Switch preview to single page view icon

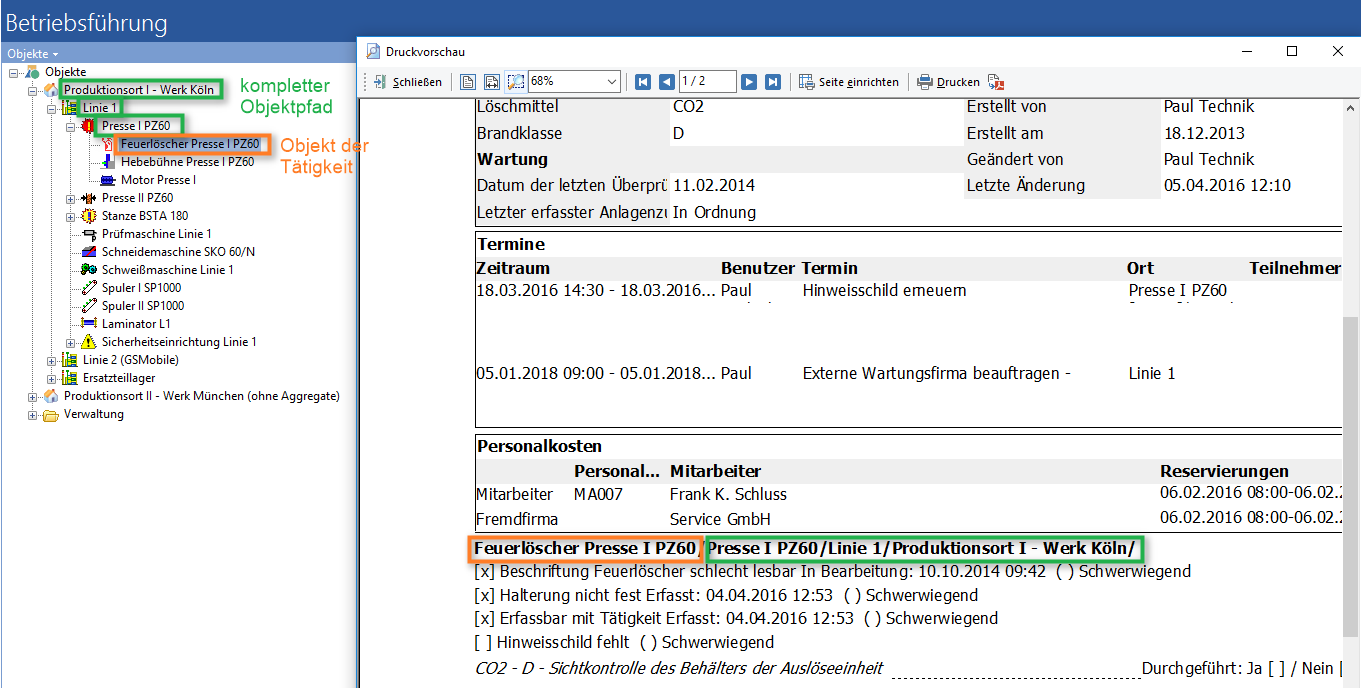(x=468, y=82)
